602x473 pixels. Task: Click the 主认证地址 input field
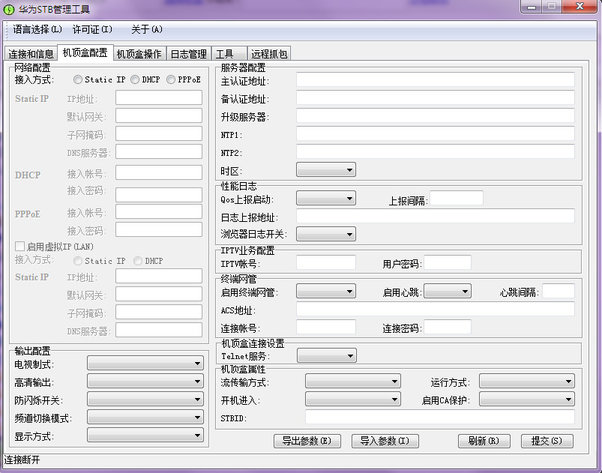[x=435, y=80]
